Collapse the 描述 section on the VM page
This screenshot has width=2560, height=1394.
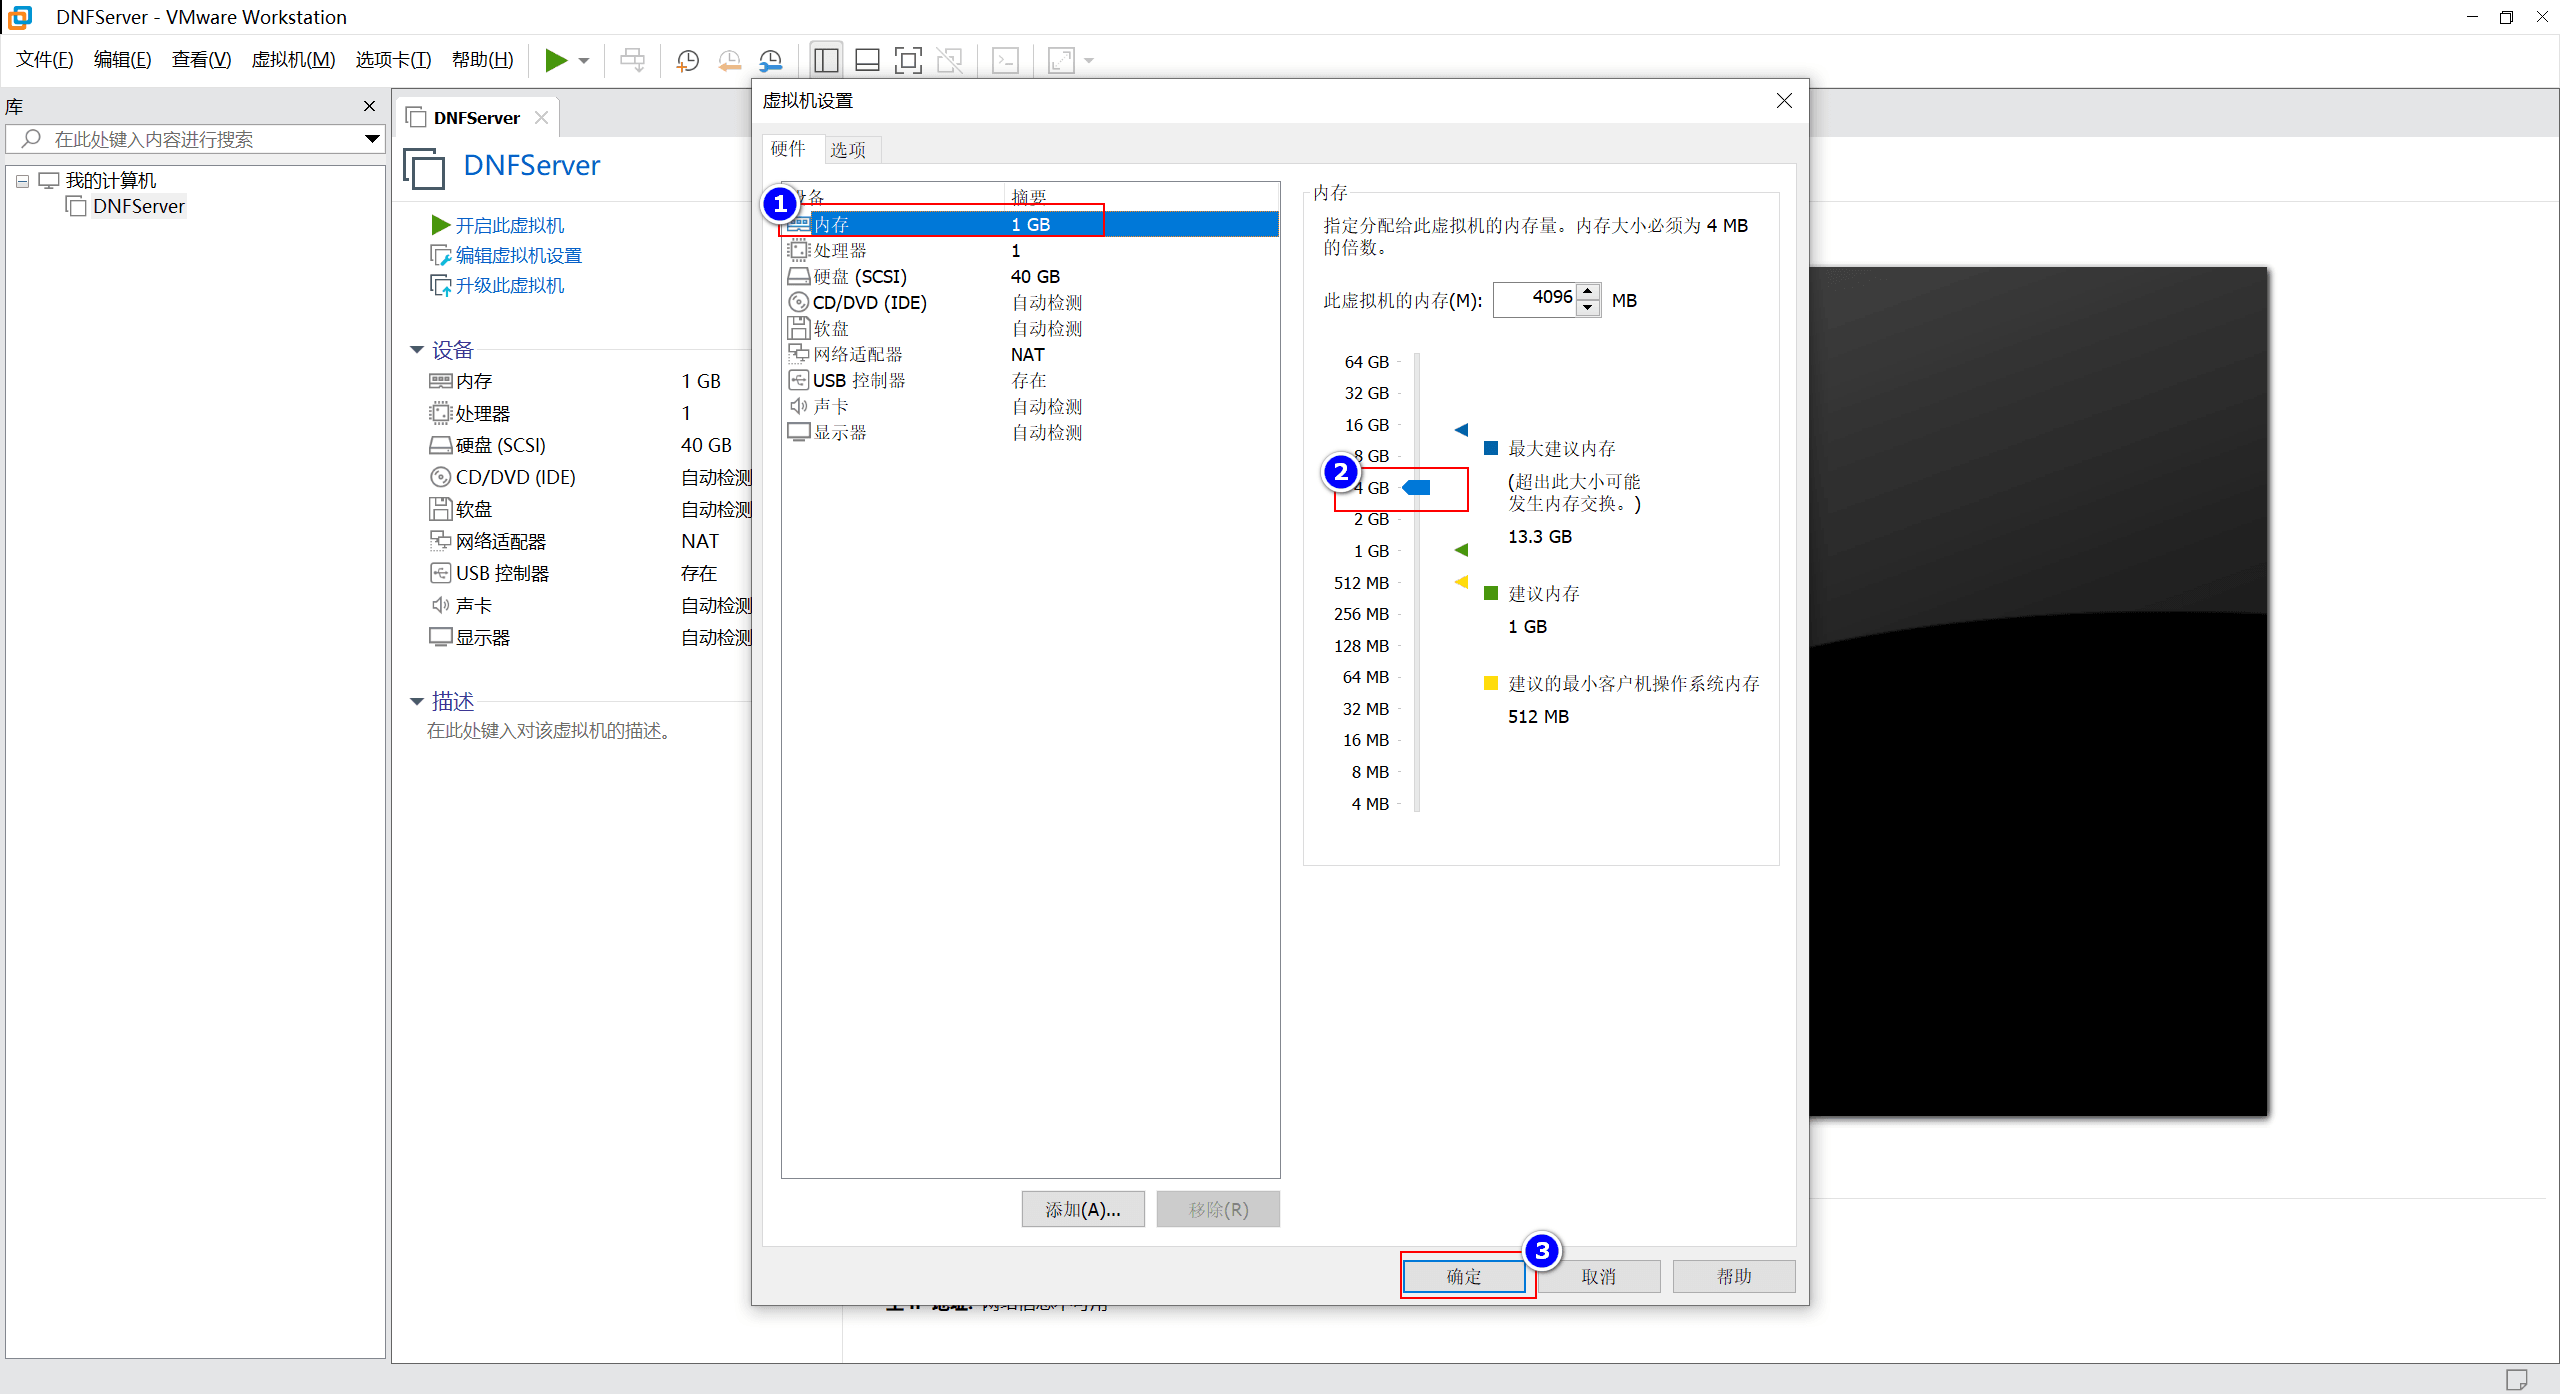pos(417,702)
